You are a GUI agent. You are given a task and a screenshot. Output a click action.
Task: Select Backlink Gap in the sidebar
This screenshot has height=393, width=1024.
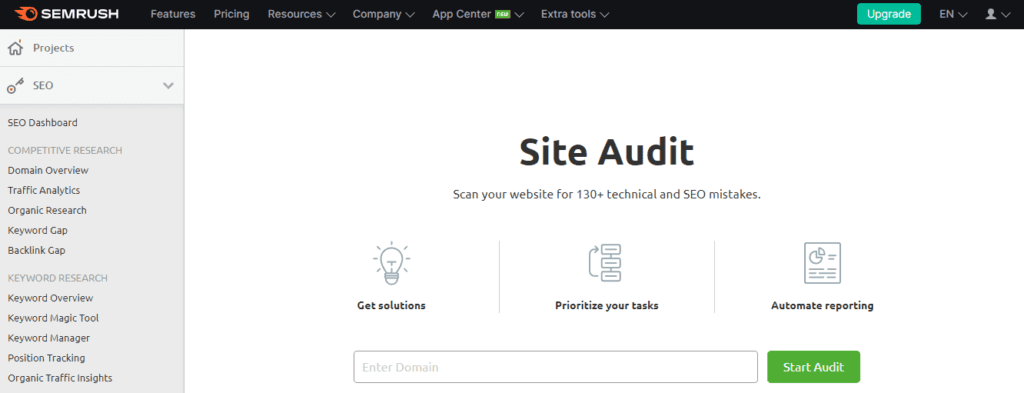(x=37, y=251)
